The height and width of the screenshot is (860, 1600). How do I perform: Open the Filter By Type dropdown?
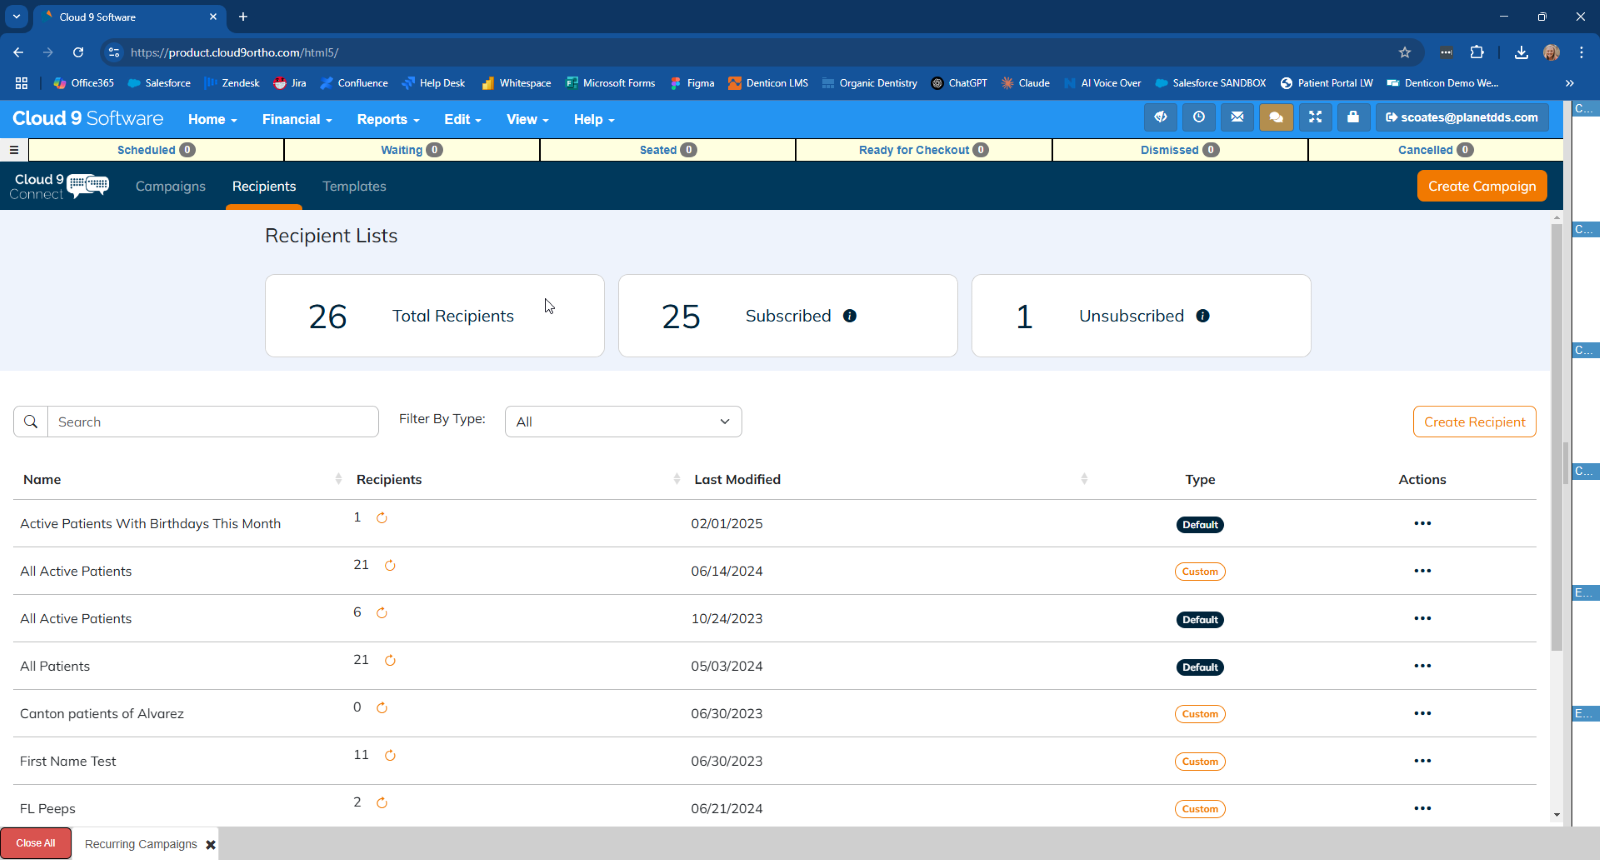tap(623, 422)
